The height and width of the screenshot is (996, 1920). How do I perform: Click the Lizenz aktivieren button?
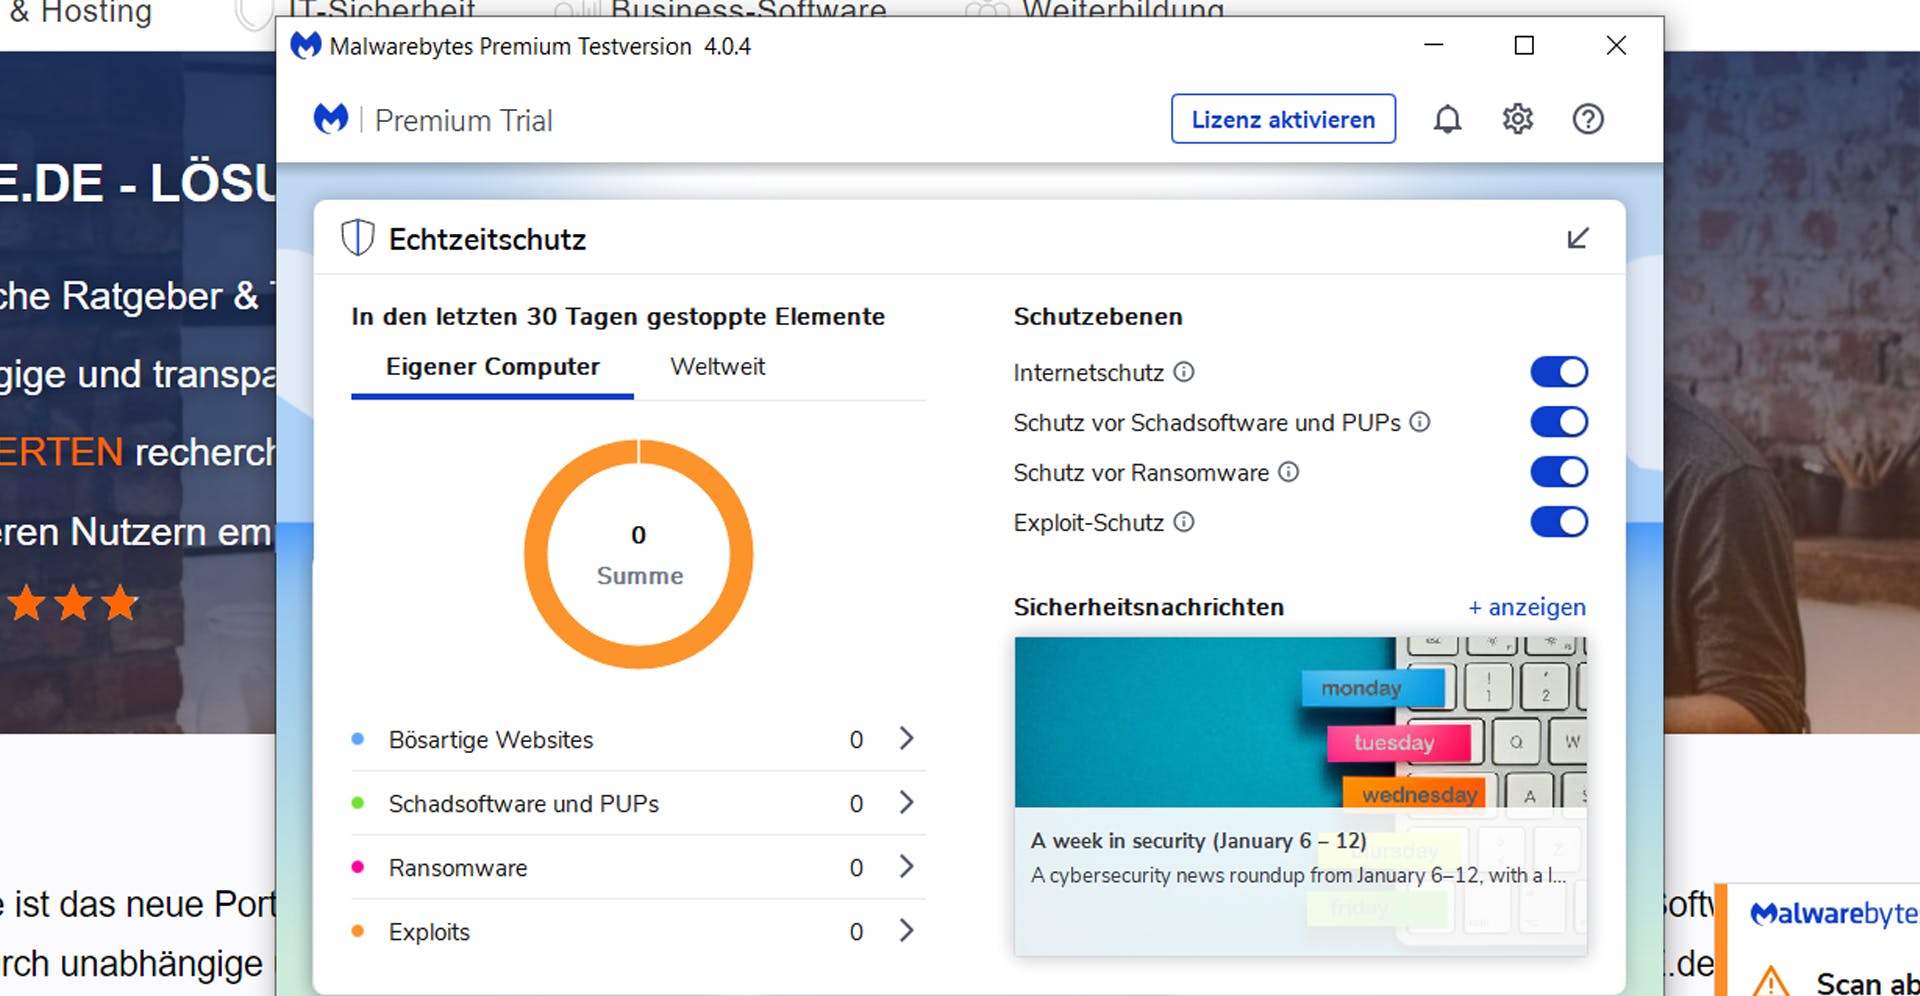(1283, 120)
